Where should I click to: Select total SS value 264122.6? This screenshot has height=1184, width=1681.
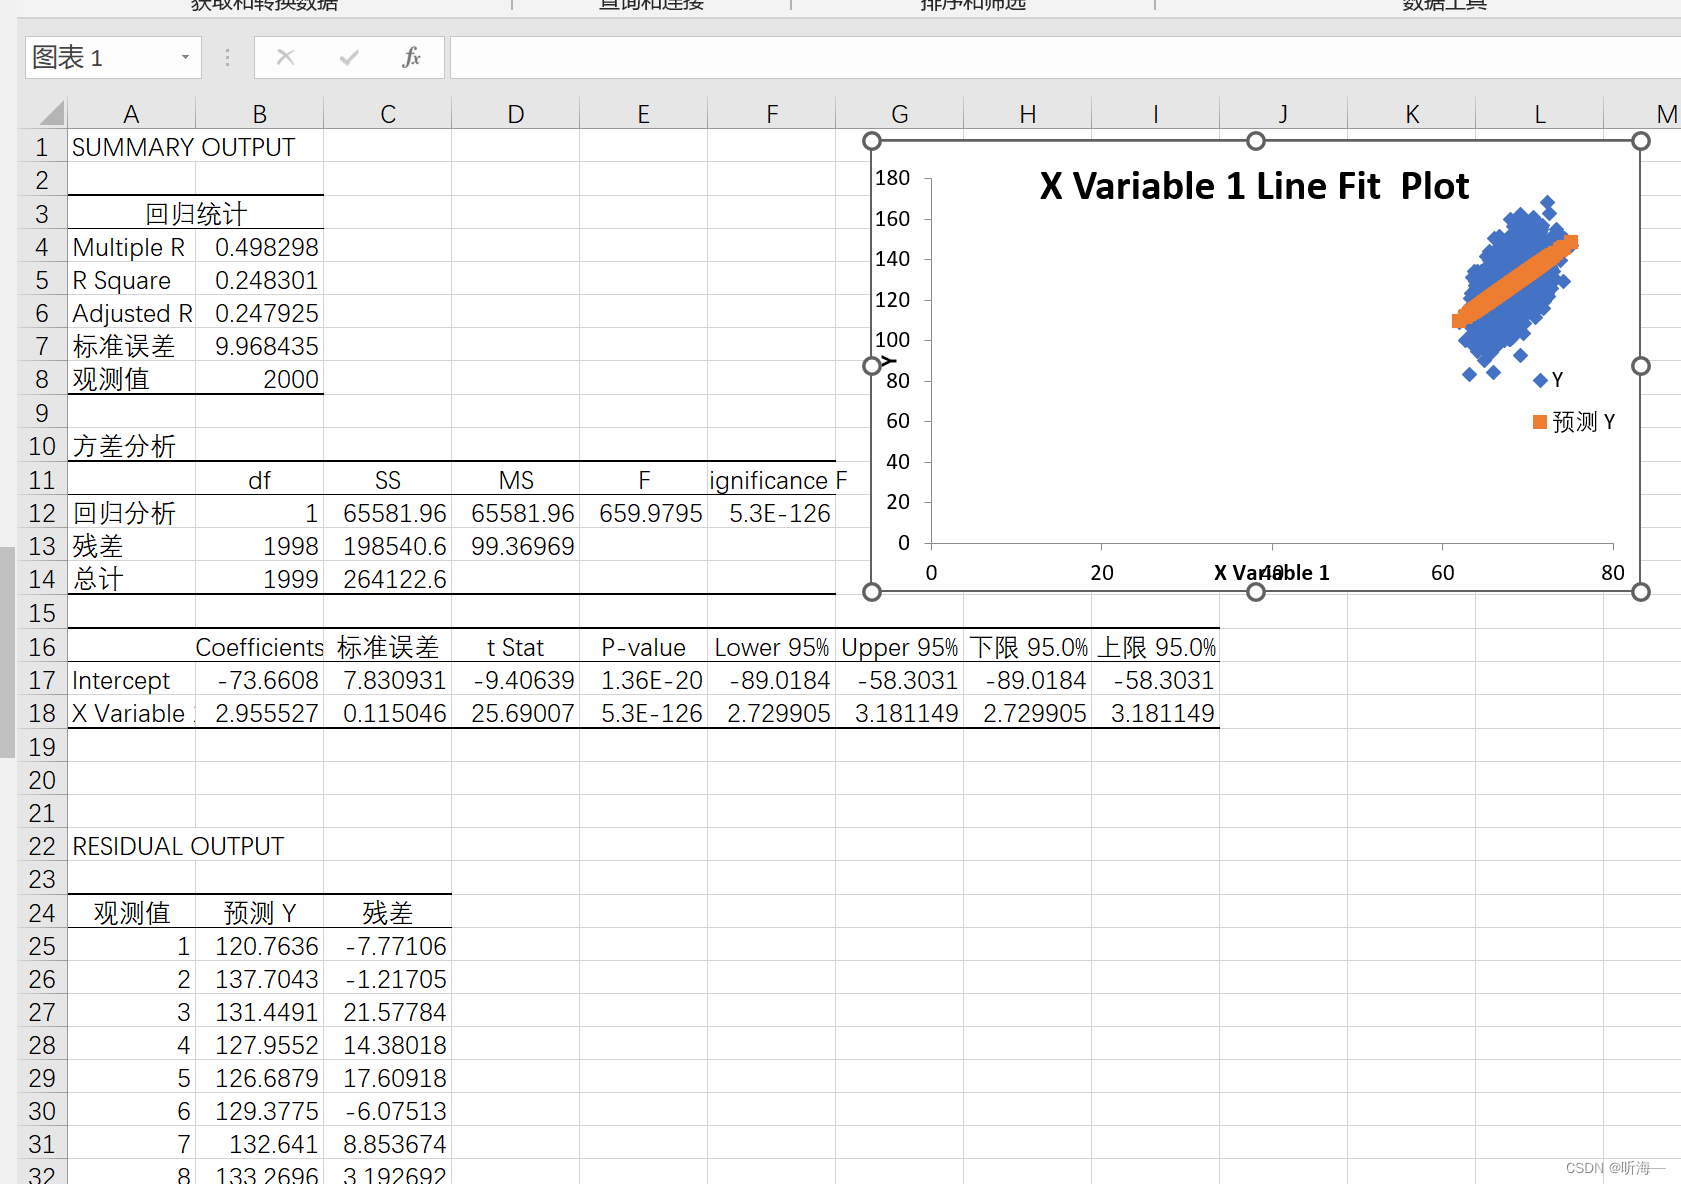tap(387, 579)
